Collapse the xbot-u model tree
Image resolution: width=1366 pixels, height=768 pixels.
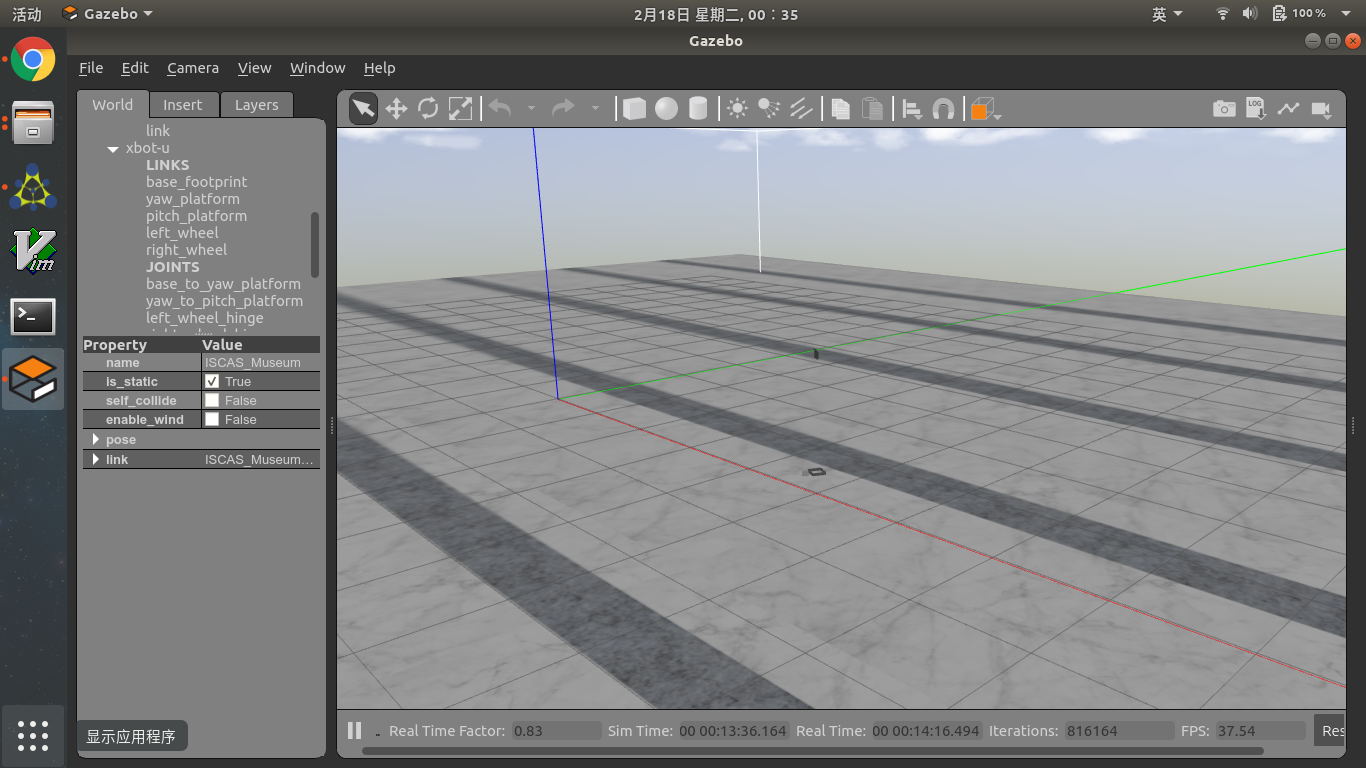112,147
